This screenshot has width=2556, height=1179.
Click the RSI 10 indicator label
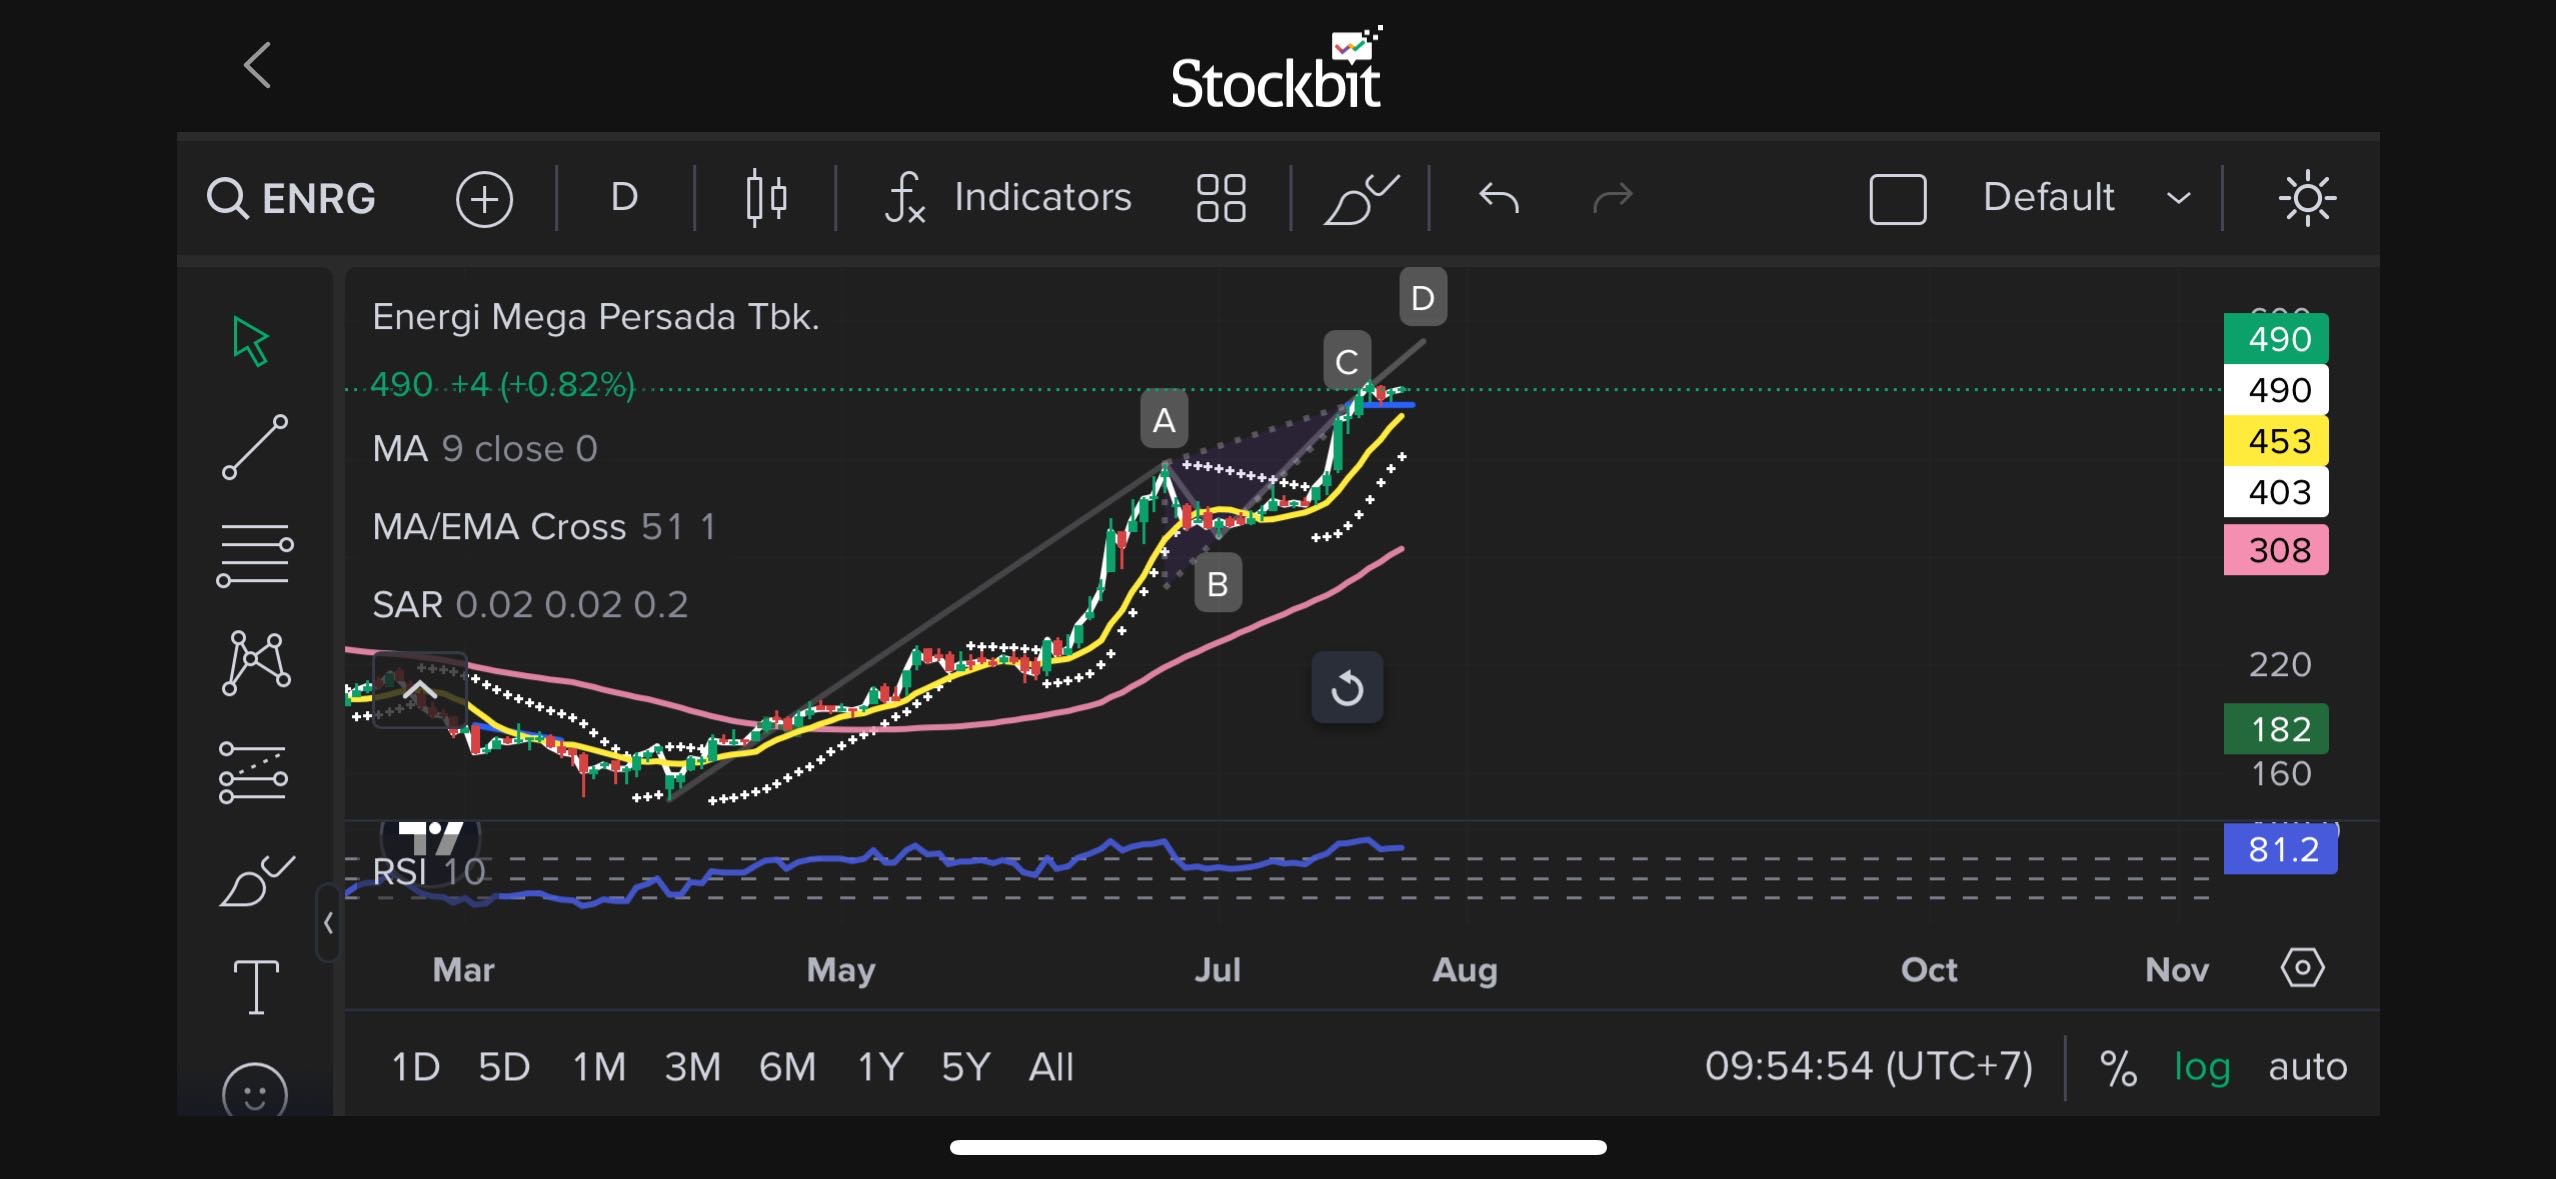(428, 872)
